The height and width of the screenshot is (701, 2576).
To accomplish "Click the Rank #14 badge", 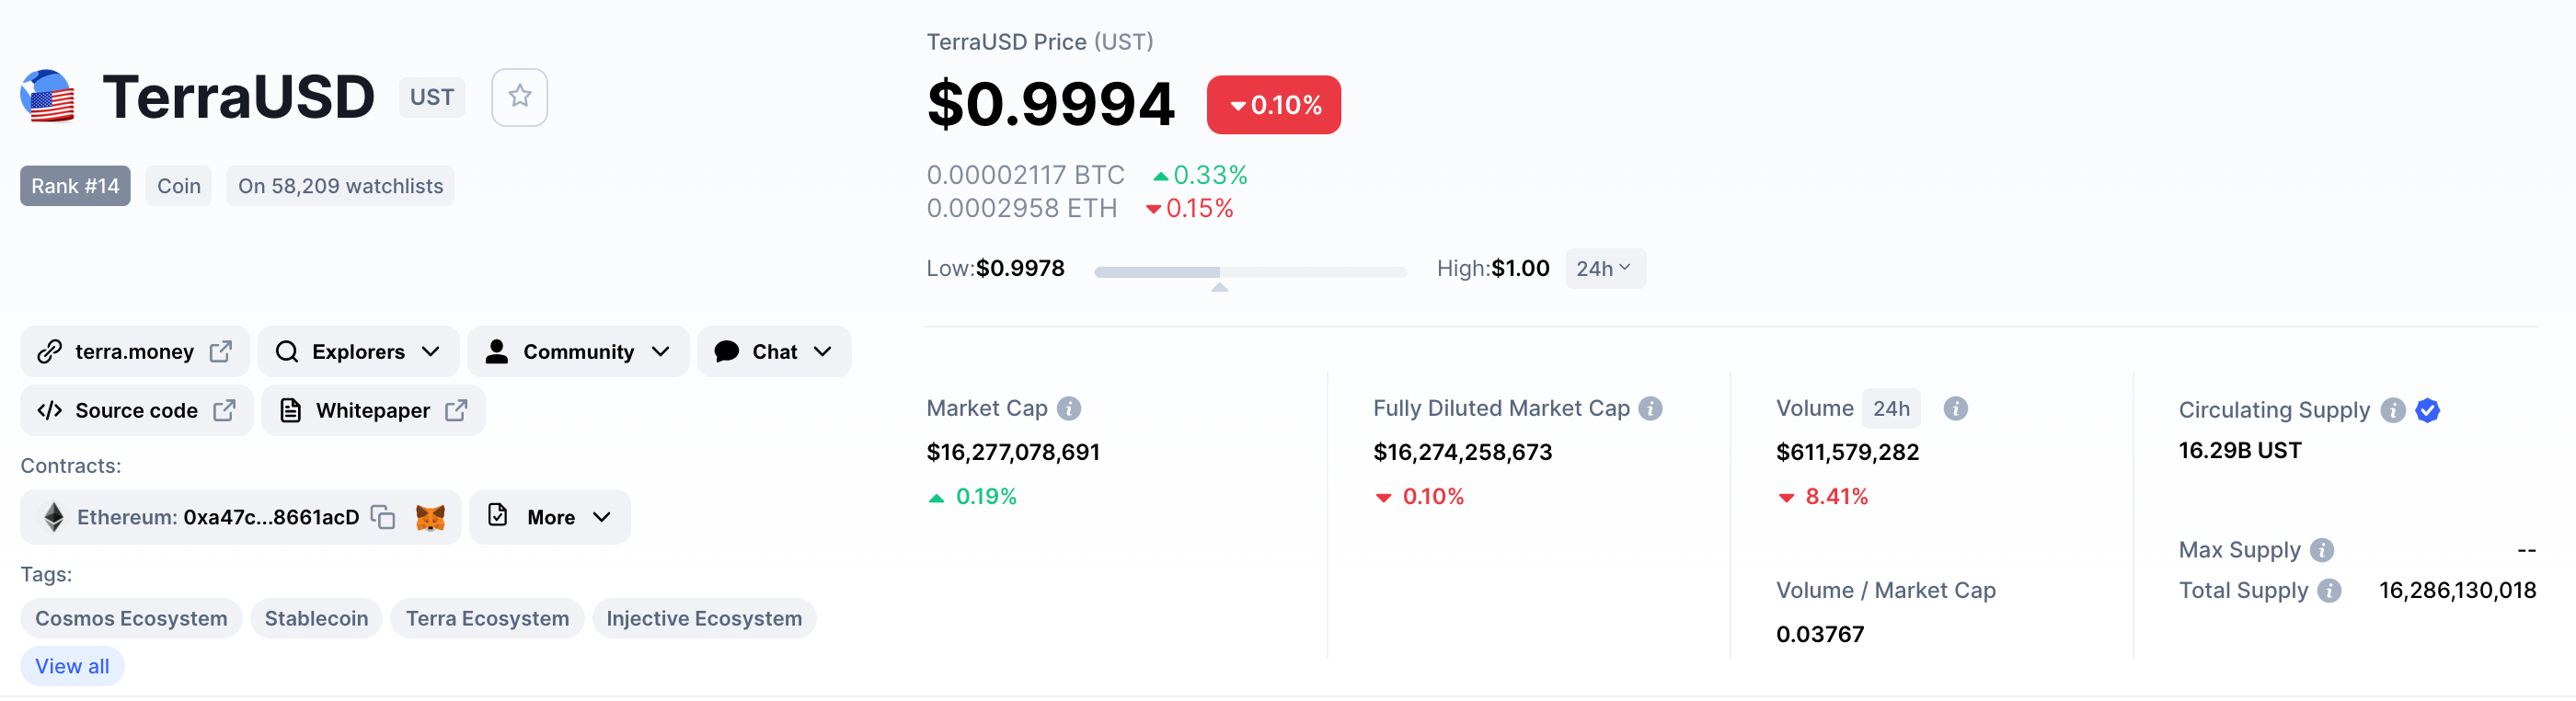I will [x=75, y=186].
